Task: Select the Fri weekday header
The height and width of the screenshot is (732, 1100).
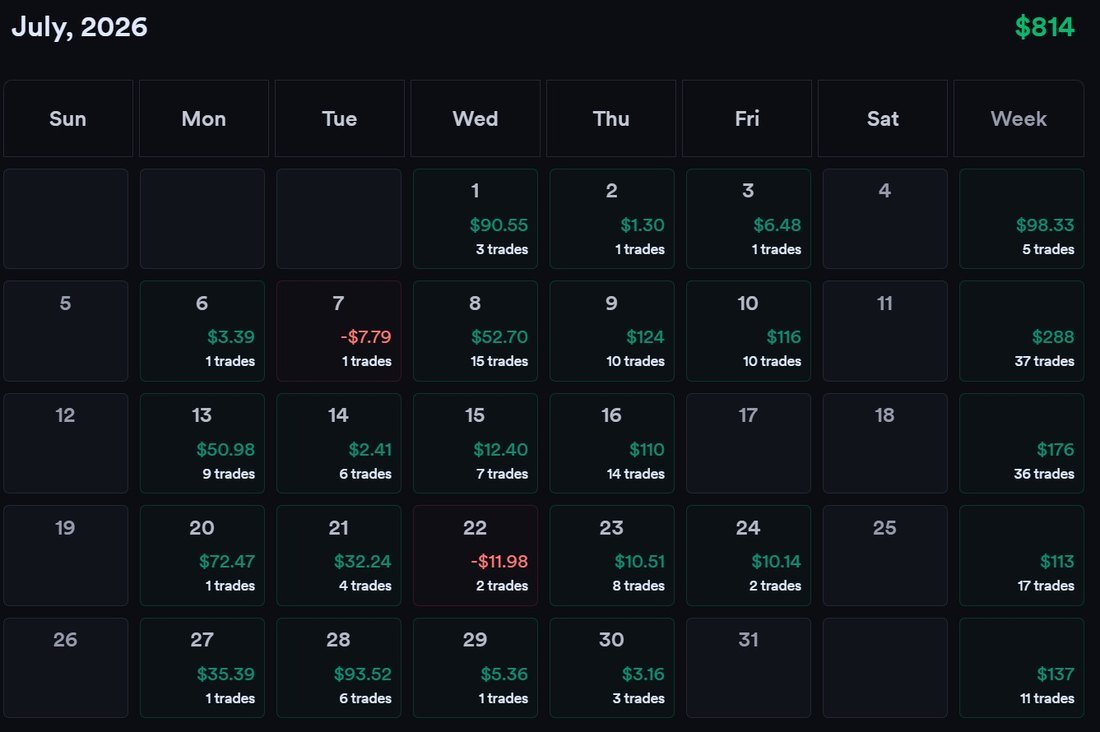Action: click(746, 118)
